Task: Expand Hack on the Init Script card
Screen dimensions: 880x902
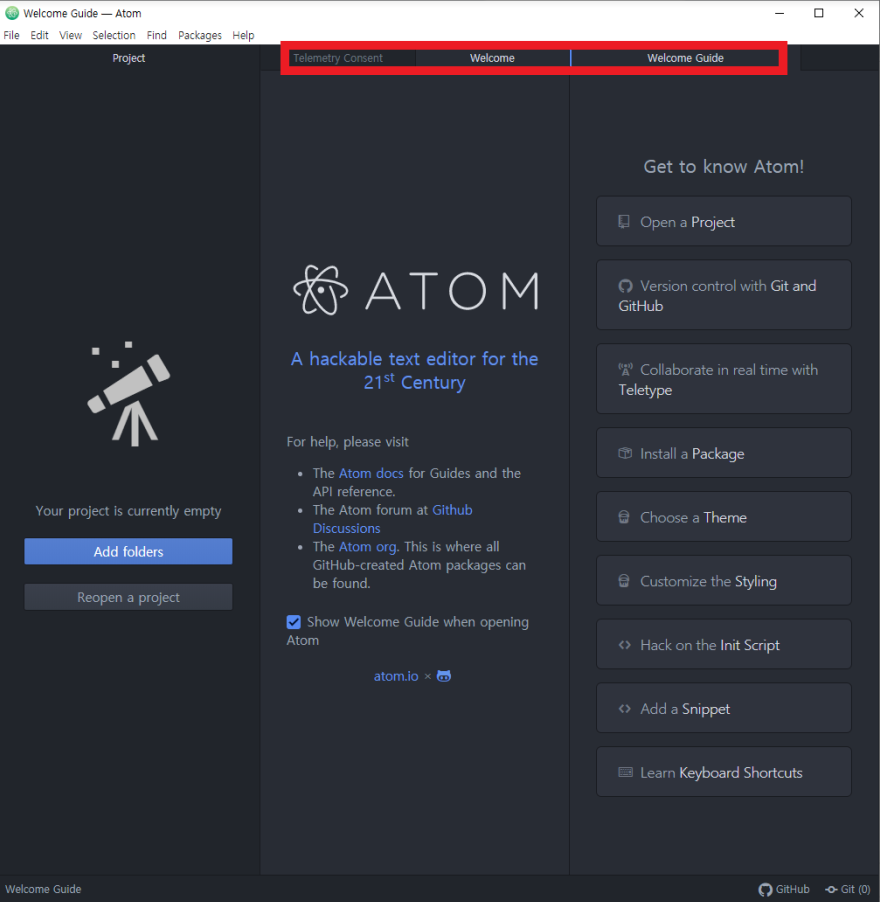Action: (x=724, y=644)
